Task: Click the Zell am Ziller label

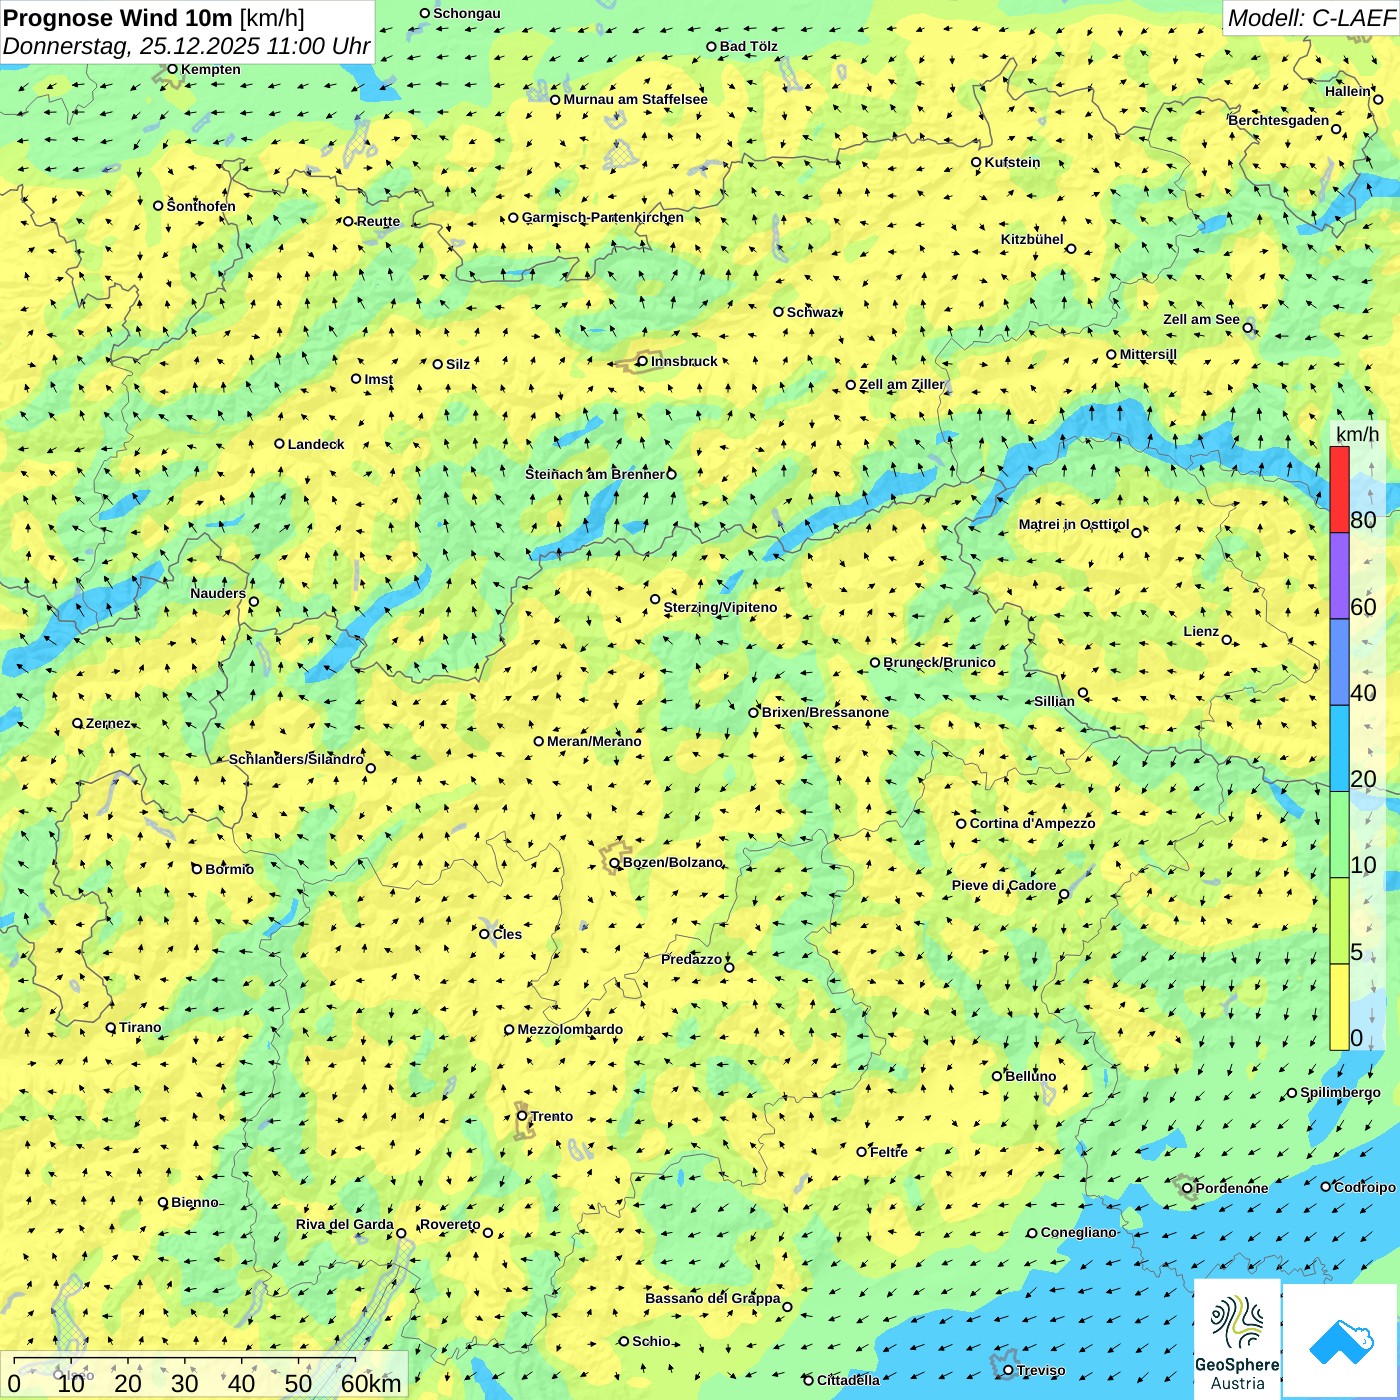Action: 902,384
